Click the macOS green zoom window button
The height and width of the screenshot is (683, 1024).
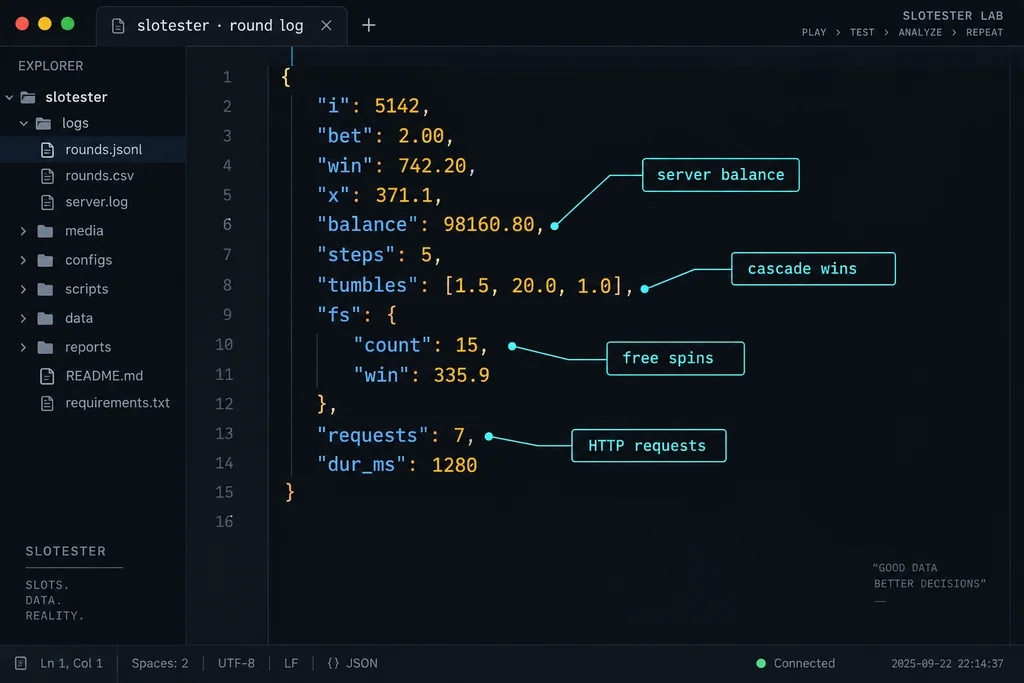pyautogui.click(x=67, y=24)
